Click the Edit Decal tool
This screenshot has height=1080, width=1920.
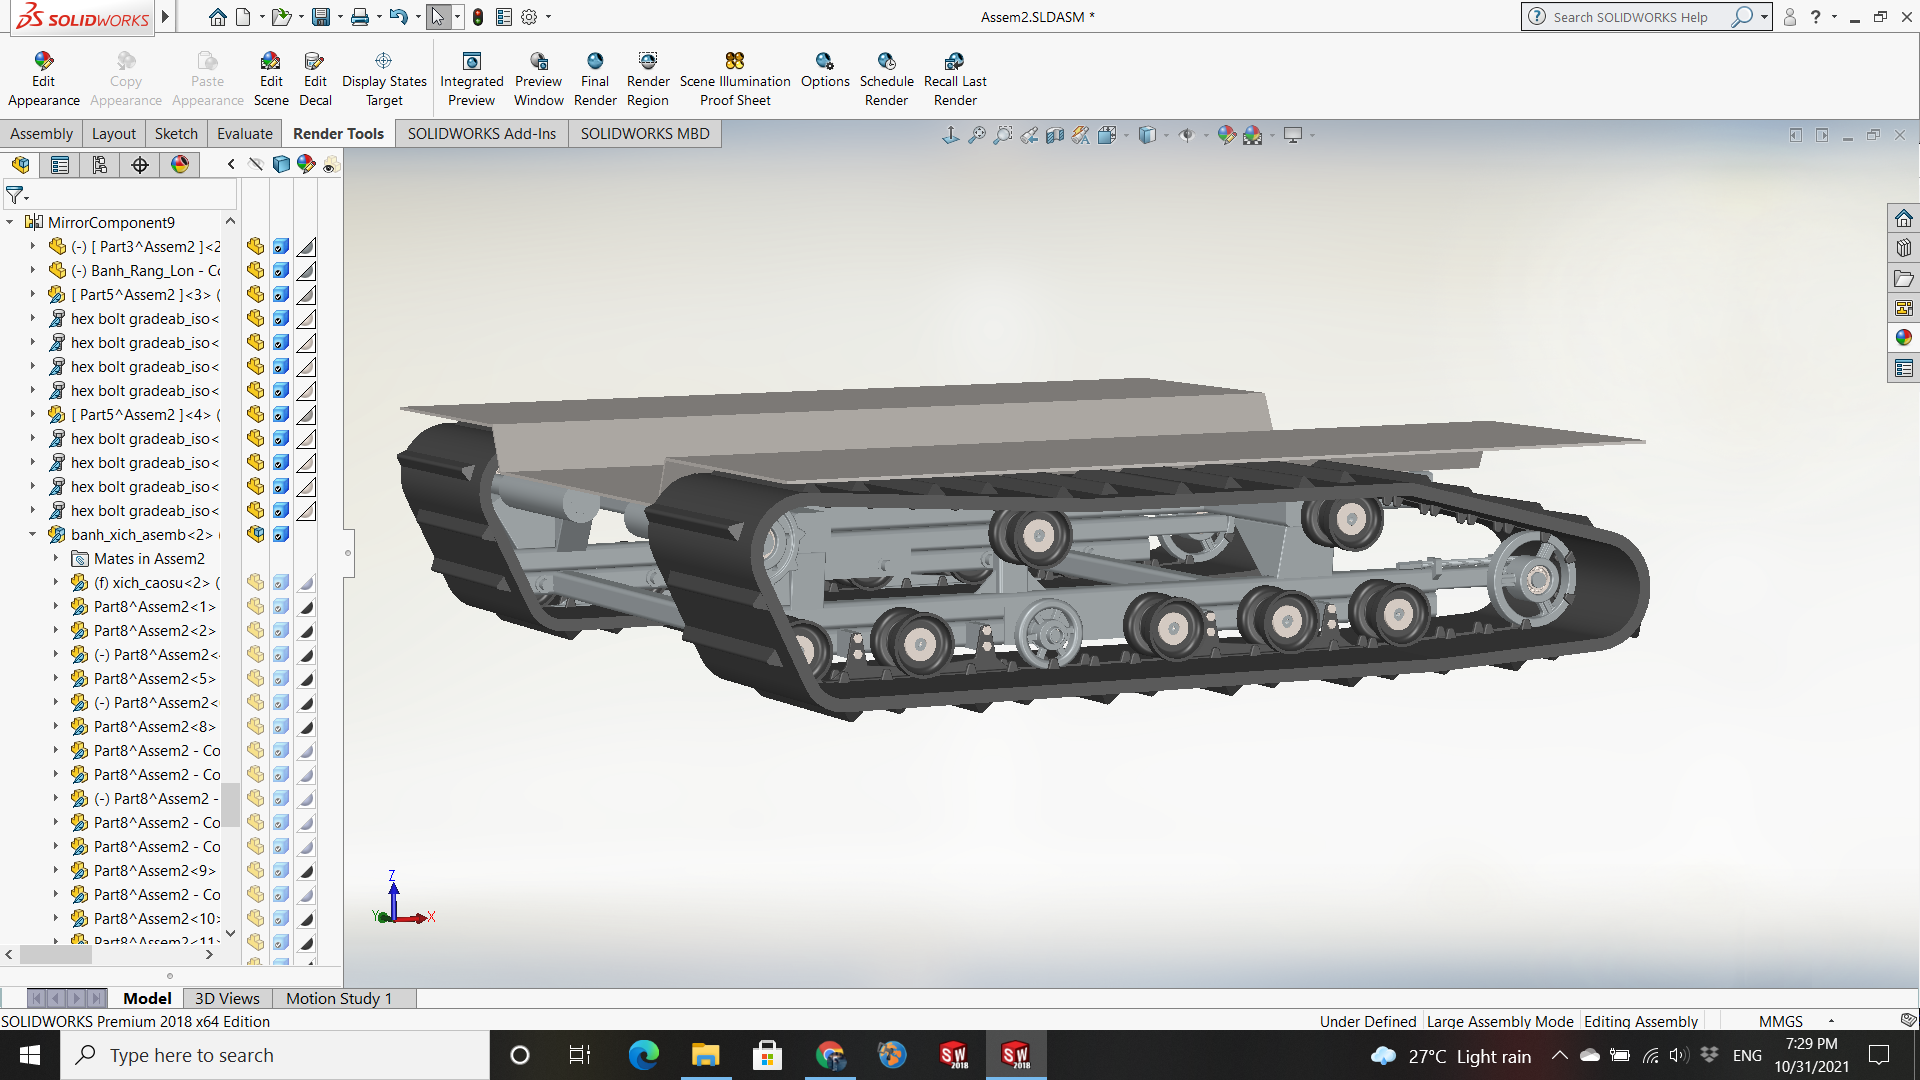pos(315,79)
